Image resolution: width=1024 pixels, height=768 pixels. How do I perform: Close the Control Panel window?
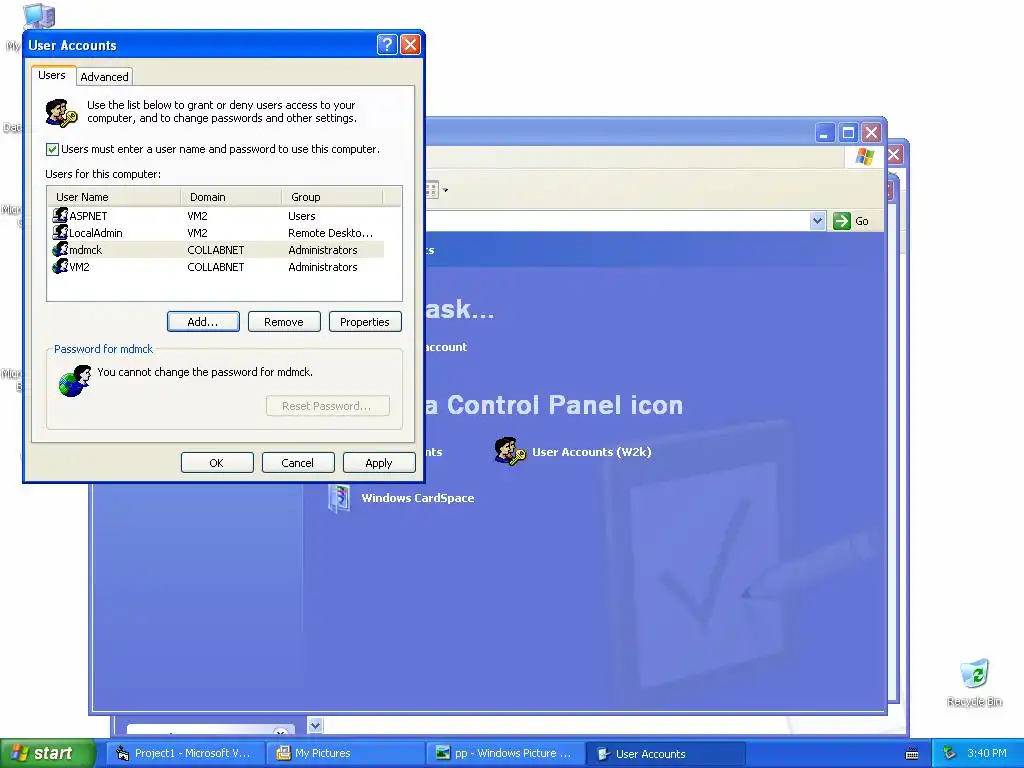coord(871,133)
